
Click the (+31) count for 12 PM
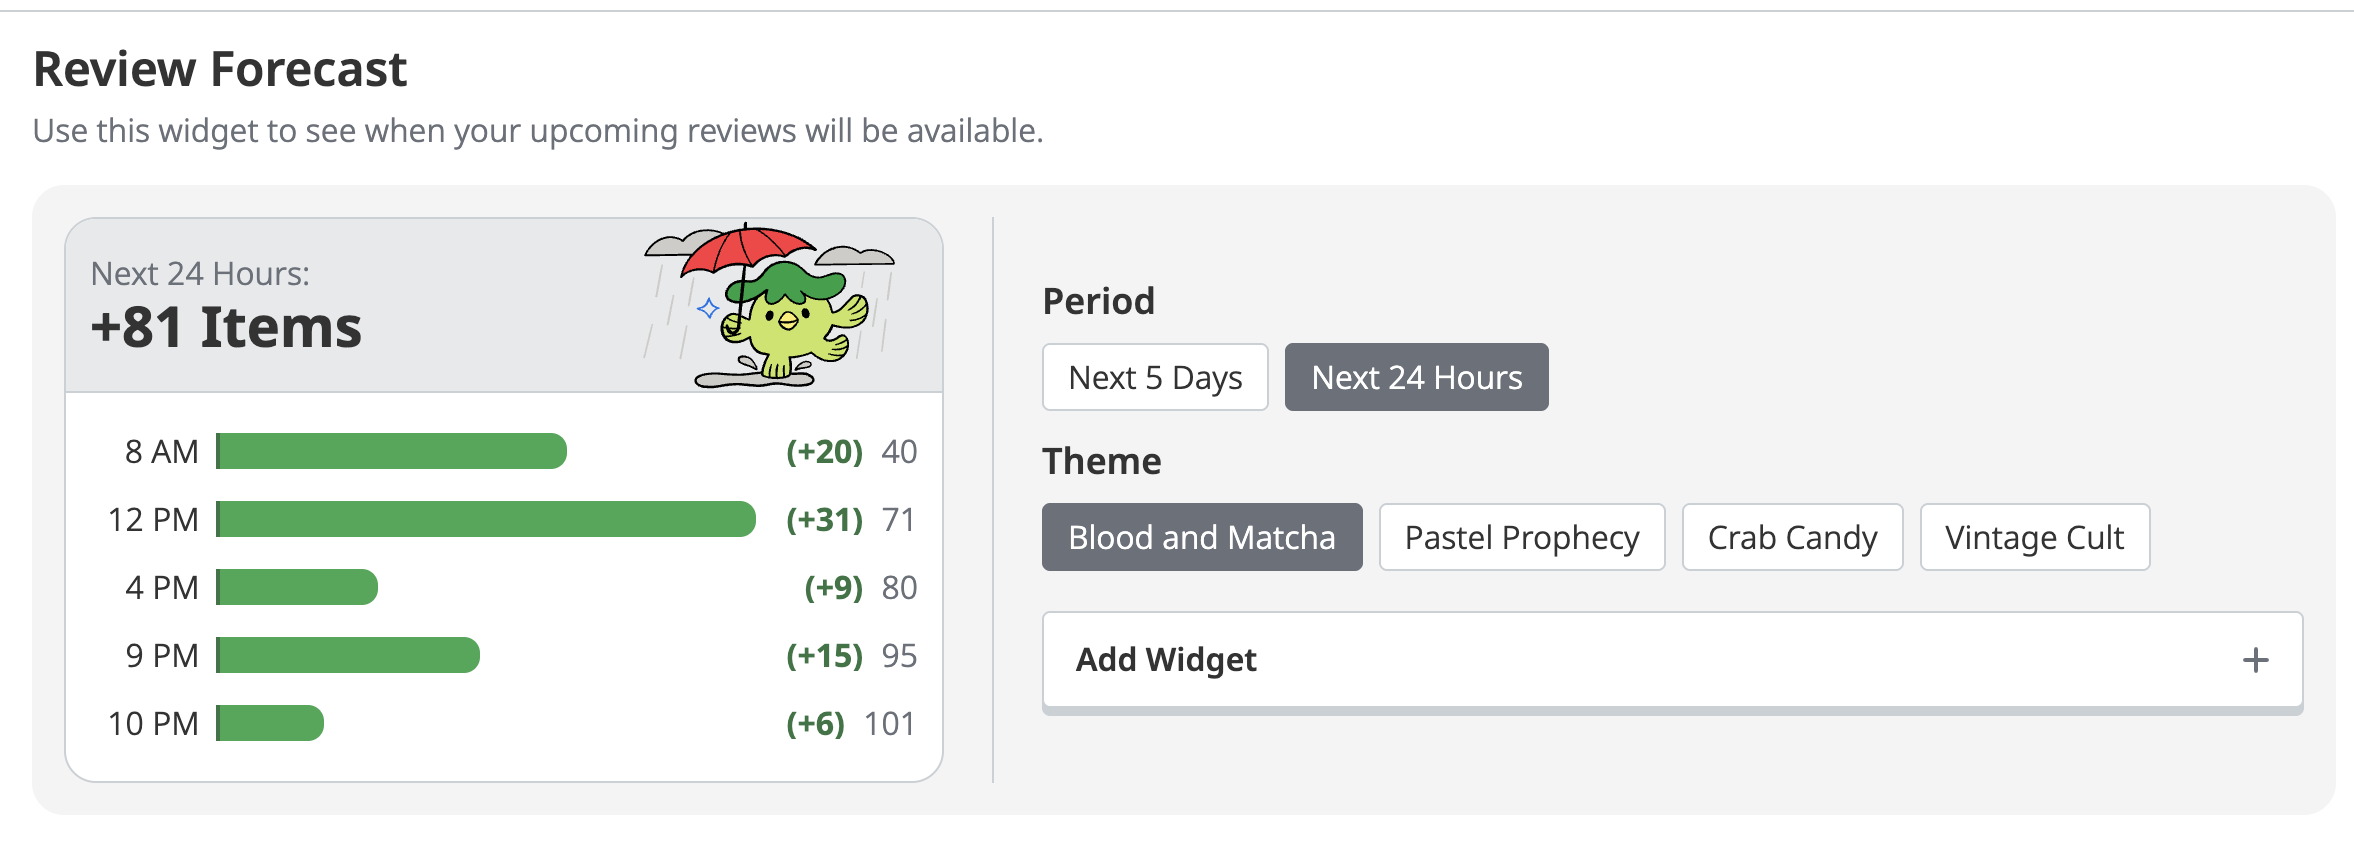pos(824,519)
